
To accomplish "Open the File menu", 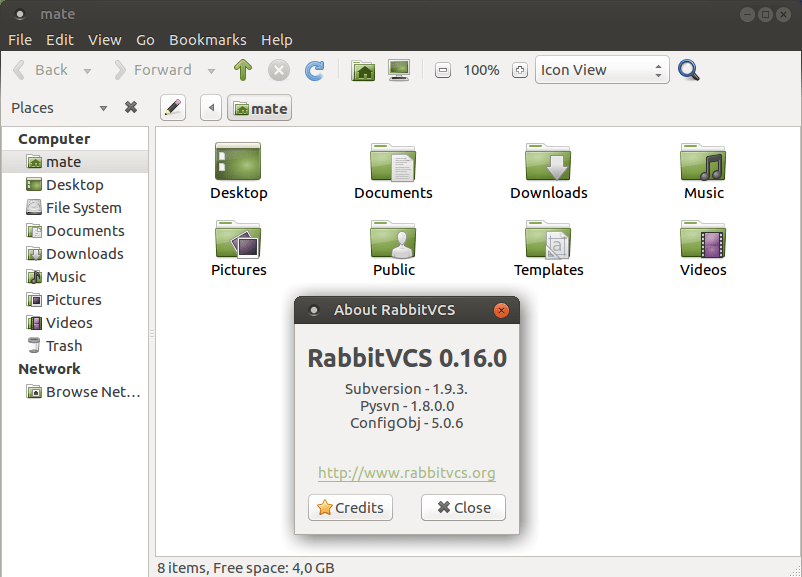I will 20,40.
